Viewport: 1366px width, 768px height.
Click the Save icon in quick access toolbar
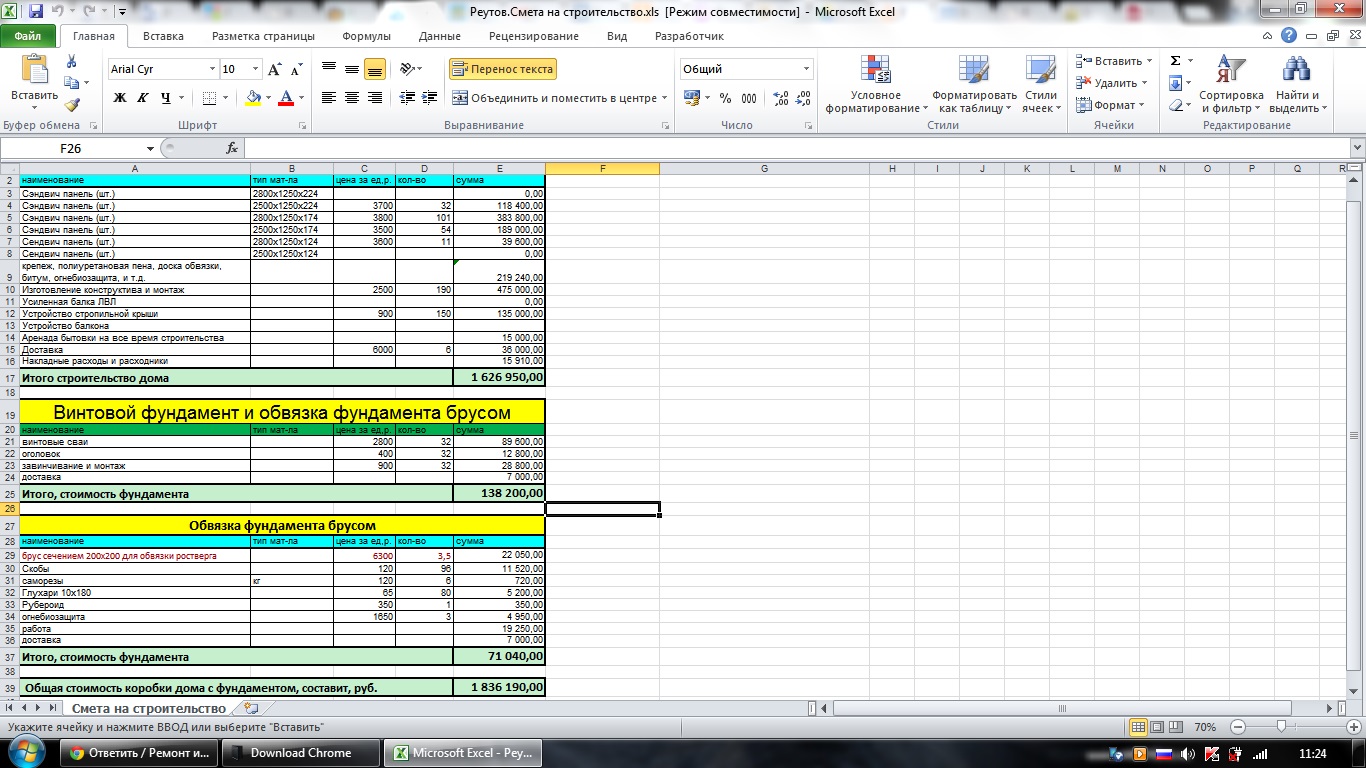click(x=36, y=12)
